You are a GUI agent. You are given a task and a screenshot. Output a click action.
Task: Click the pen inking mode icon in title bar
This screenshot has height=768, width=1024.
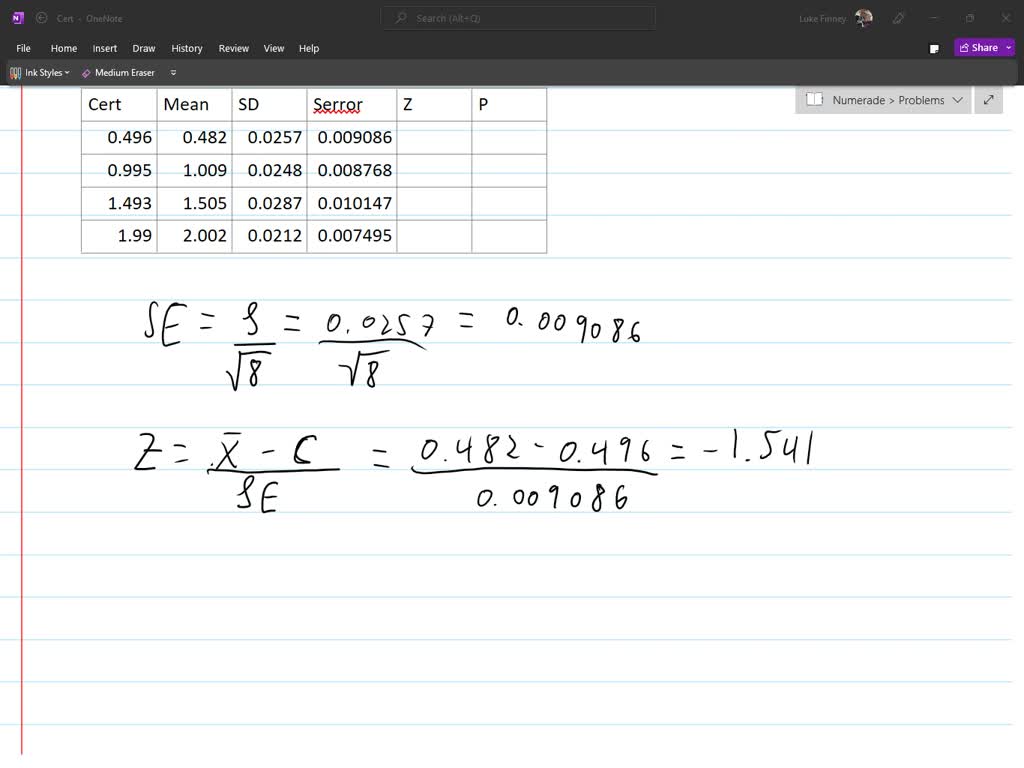click(897, 17)
